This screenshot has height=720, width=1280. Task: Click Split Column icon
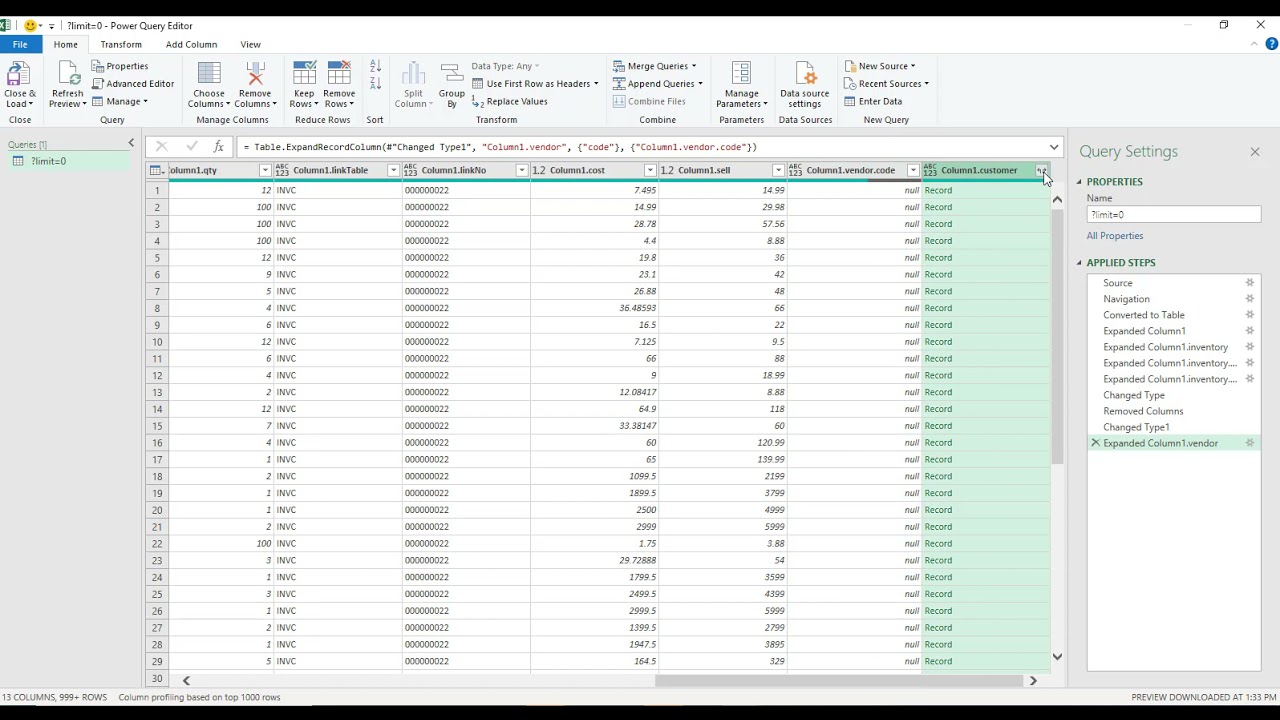pos(413,74)
